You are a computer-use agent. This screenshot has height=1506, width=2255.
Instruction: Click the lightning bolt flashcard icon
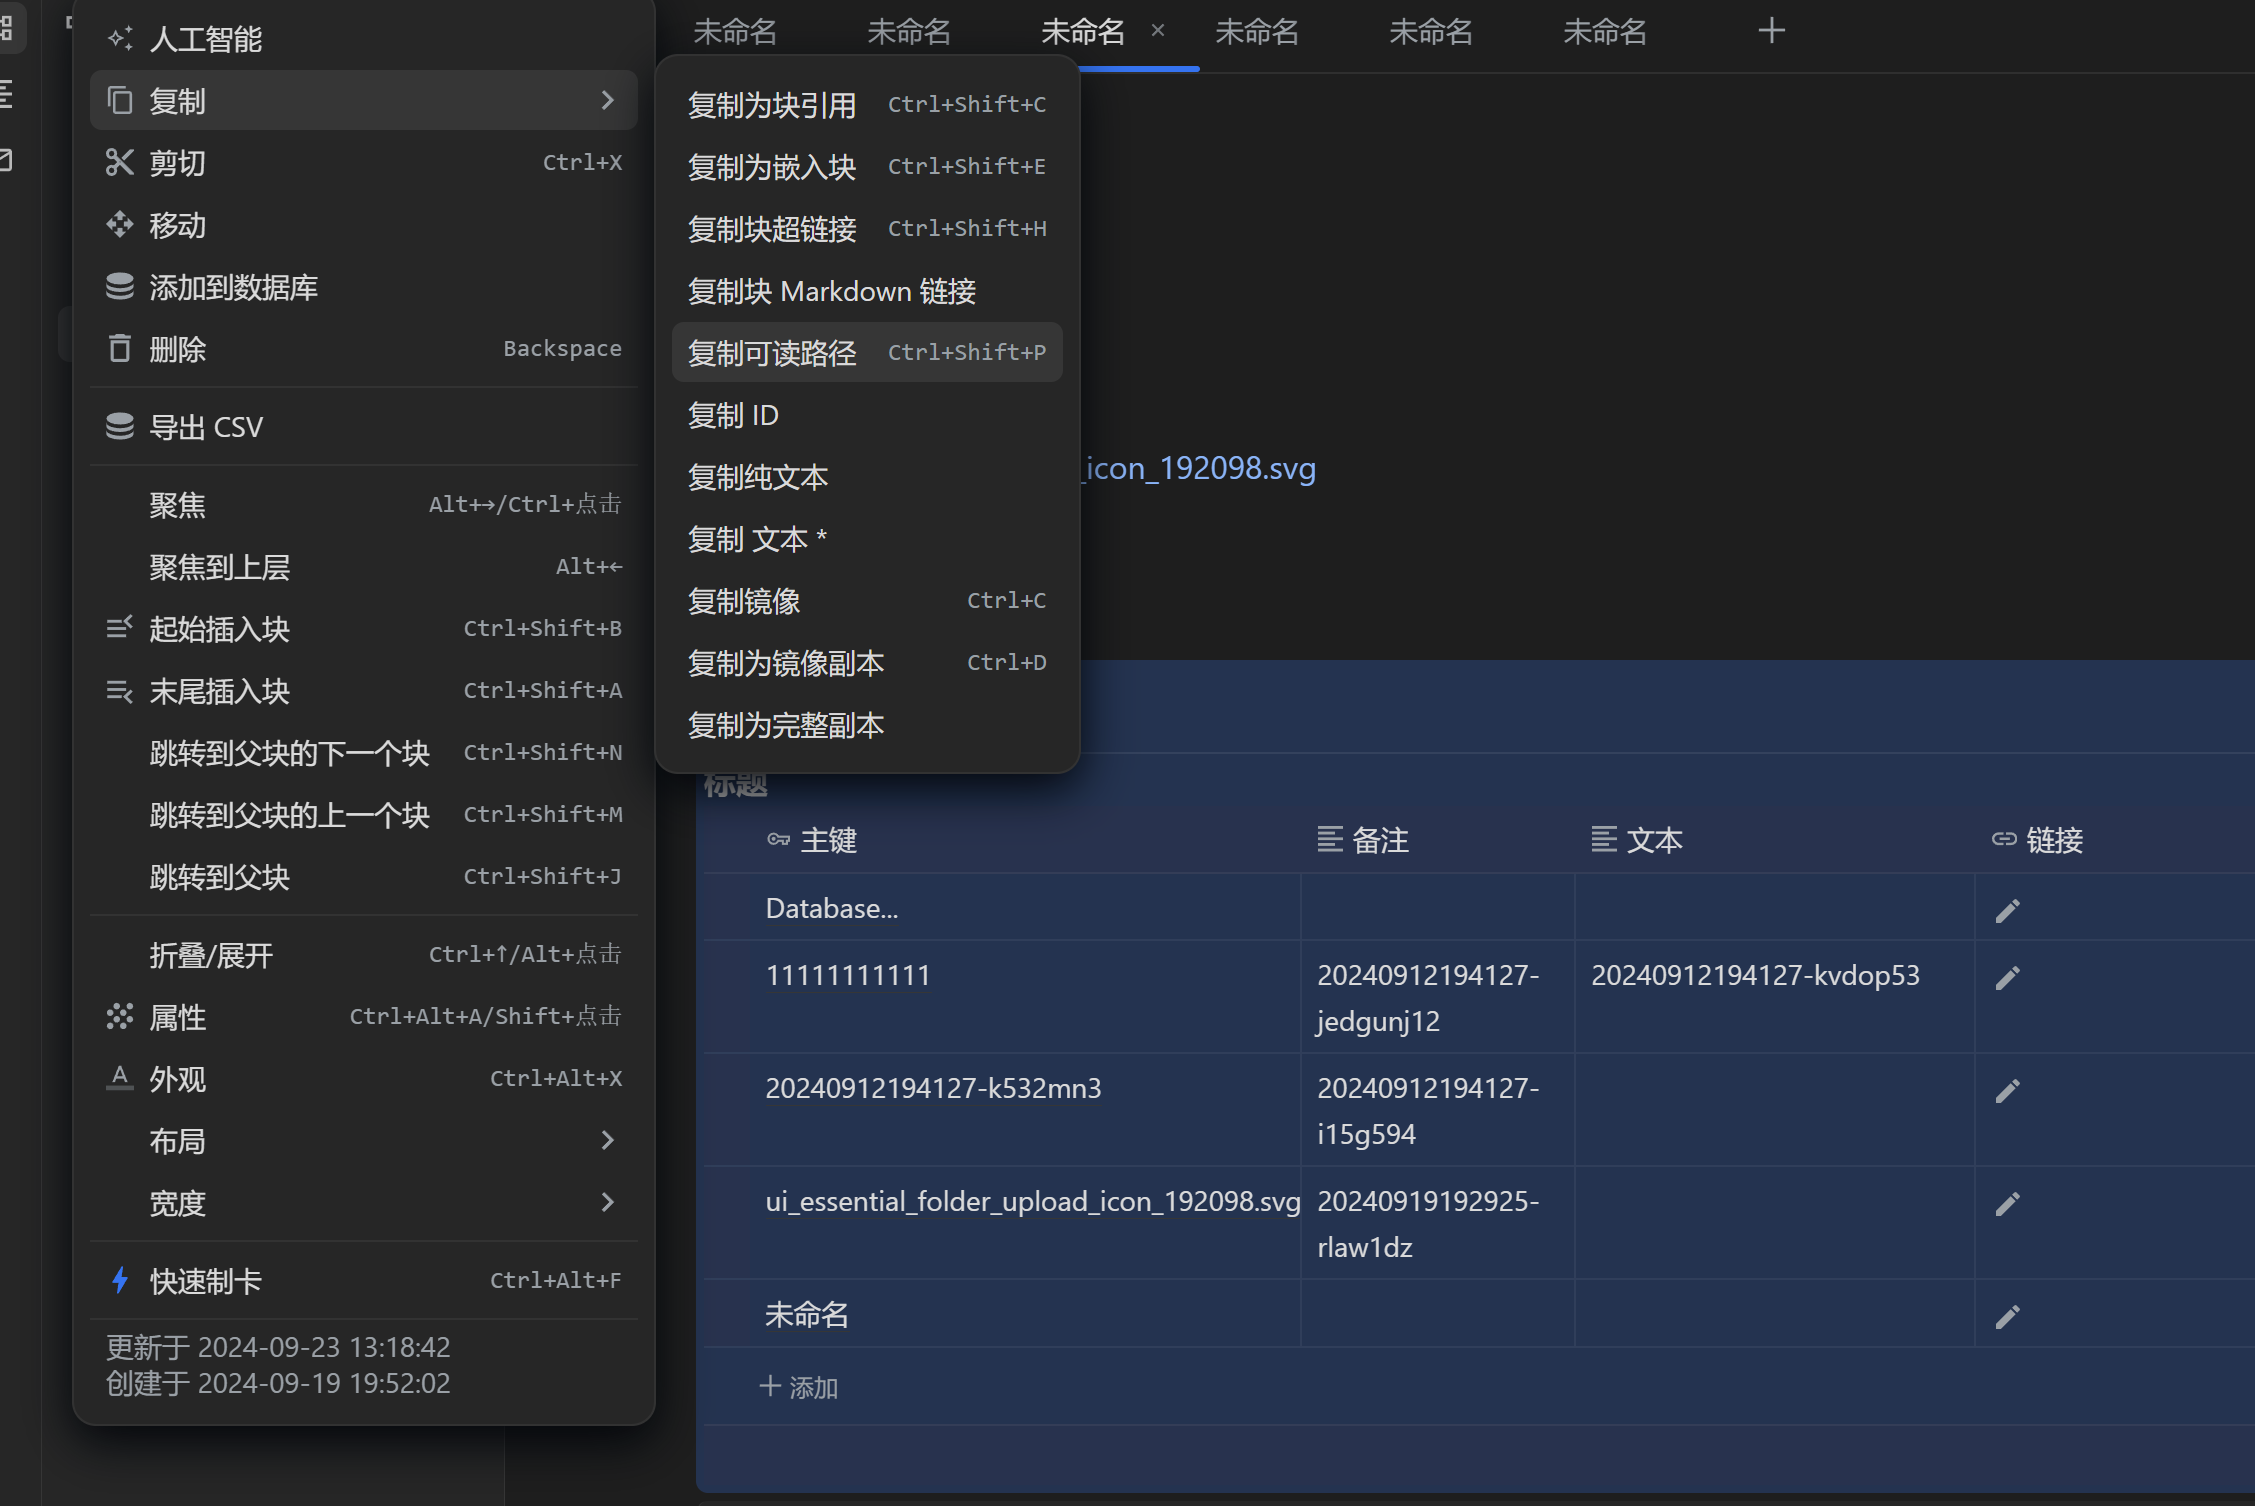pyautogui.click(x=120, y=1281)
